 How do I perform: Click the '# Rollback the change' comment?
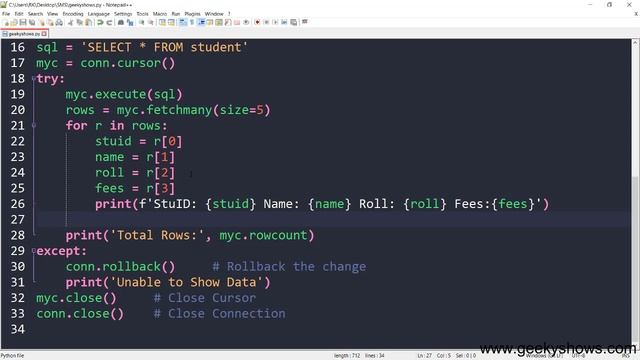coord(289,267)
